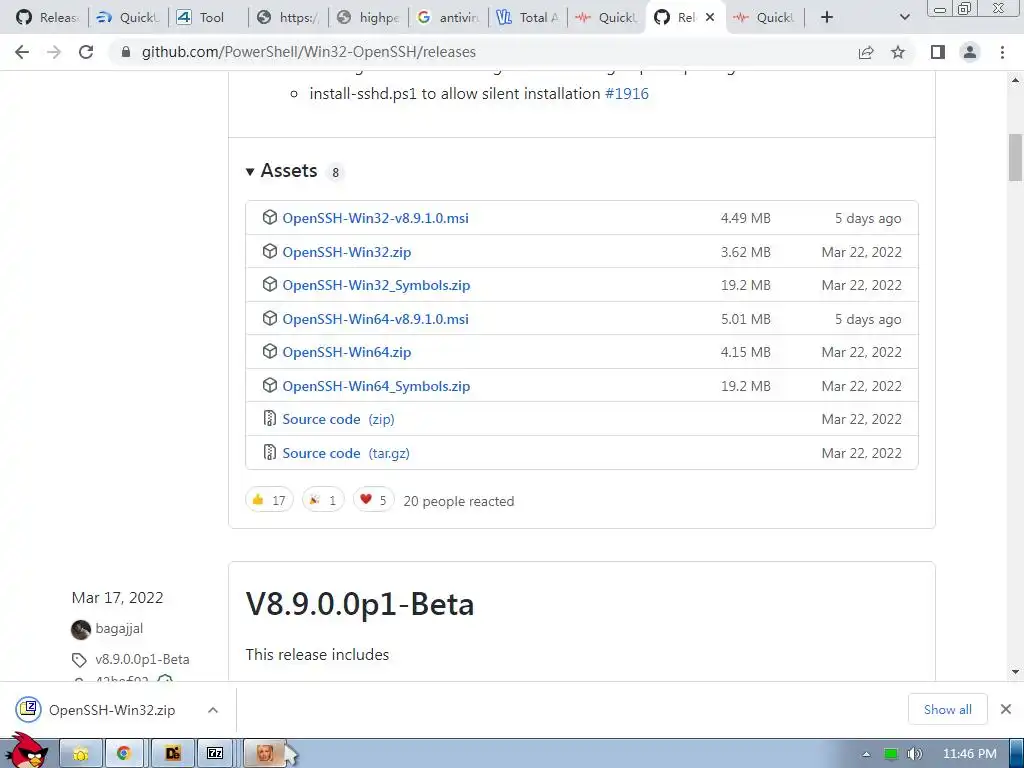Open the Chrome three-dot menu
Viewport: 1024px width, 768px height.
[1002, 52]
